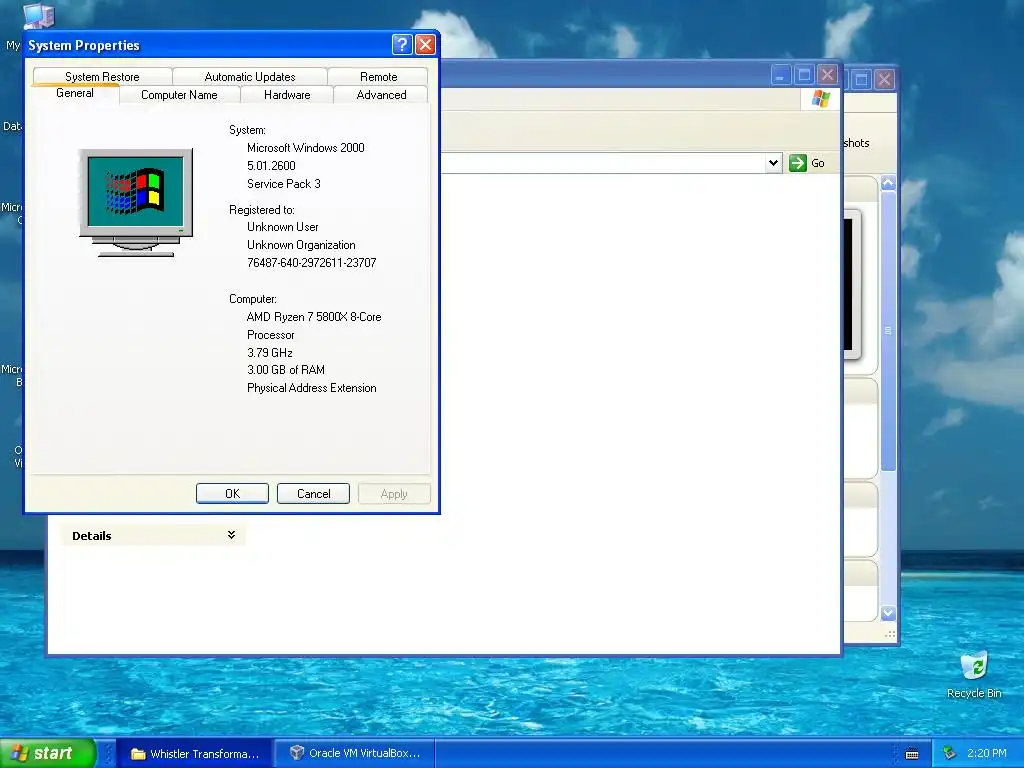Click the rear window's vertical scrollbar thumb
The image size is (1024, 768).
(x=888, y=330)
